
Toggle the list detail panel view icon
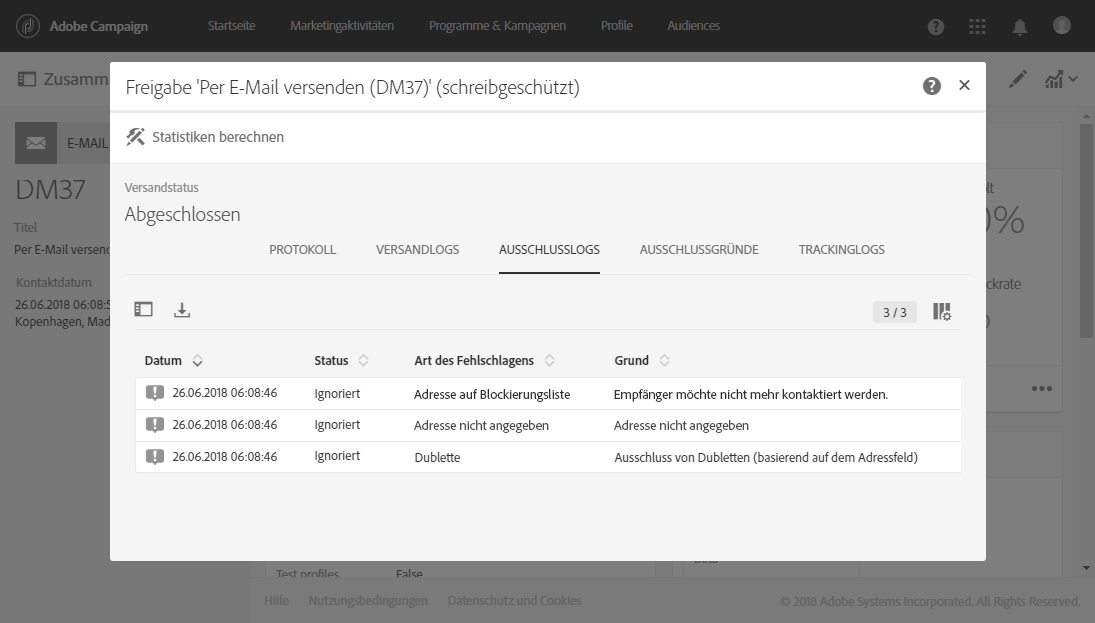click(144, 310)
